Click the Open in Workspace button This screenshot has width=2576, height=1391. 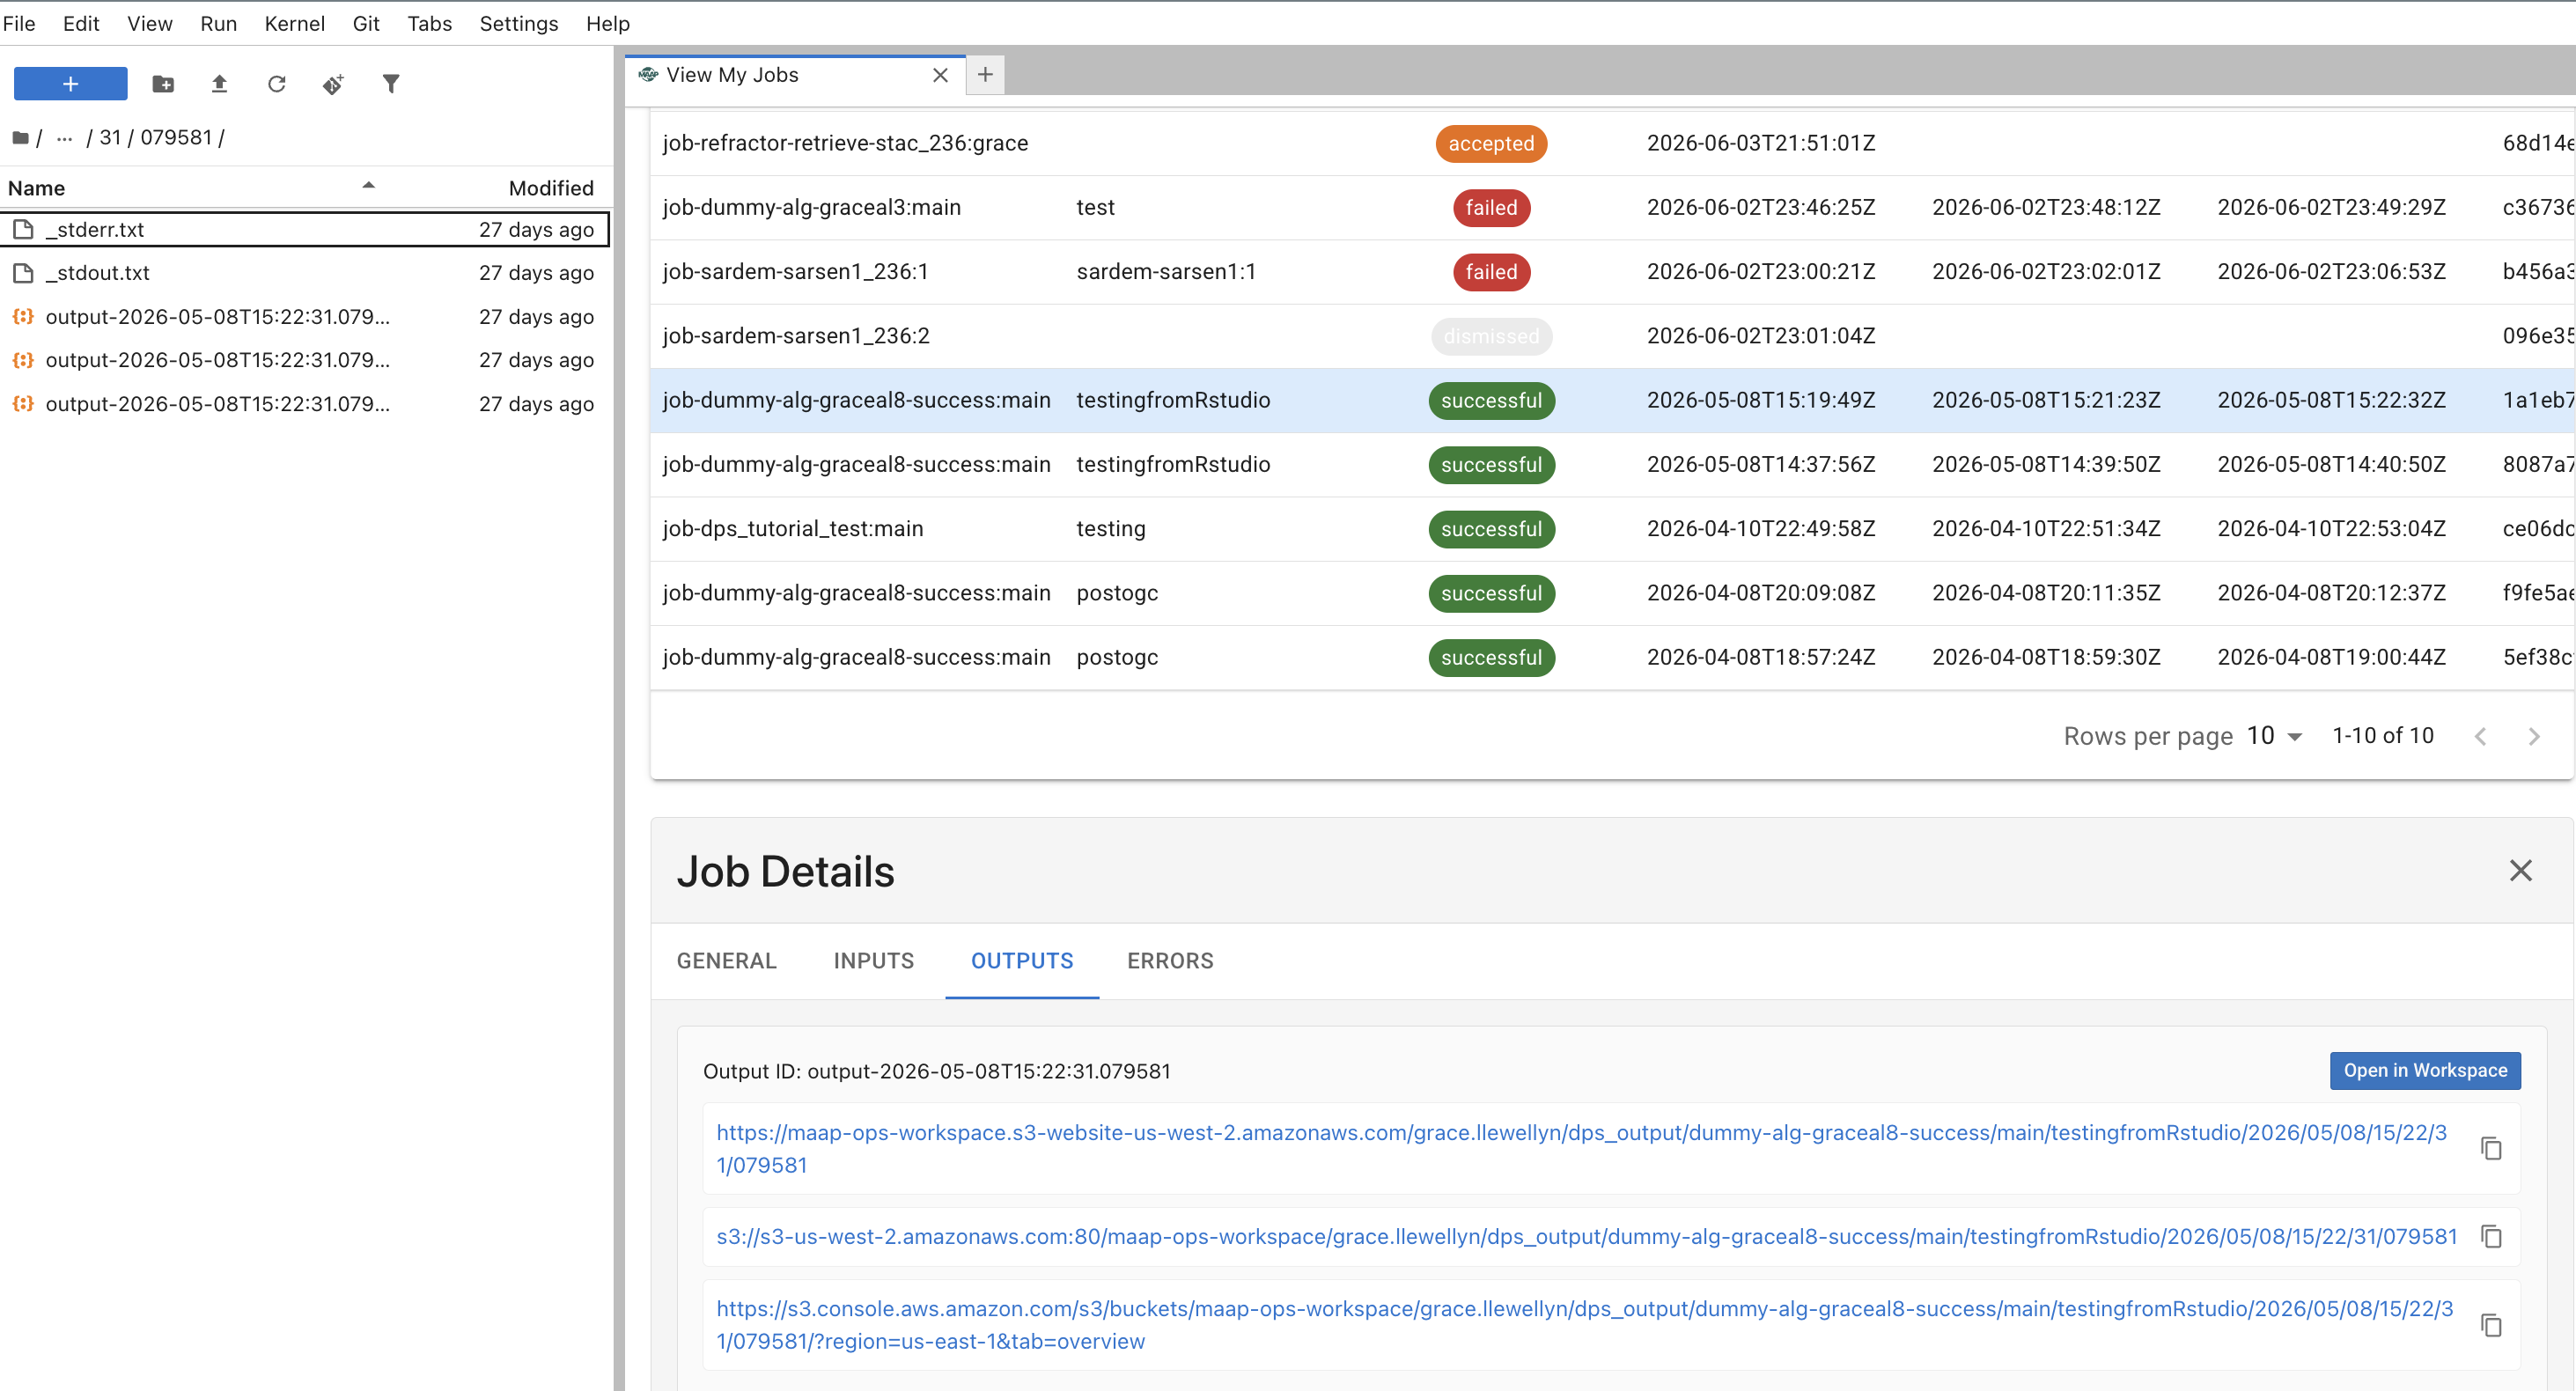[2425, 1070]
